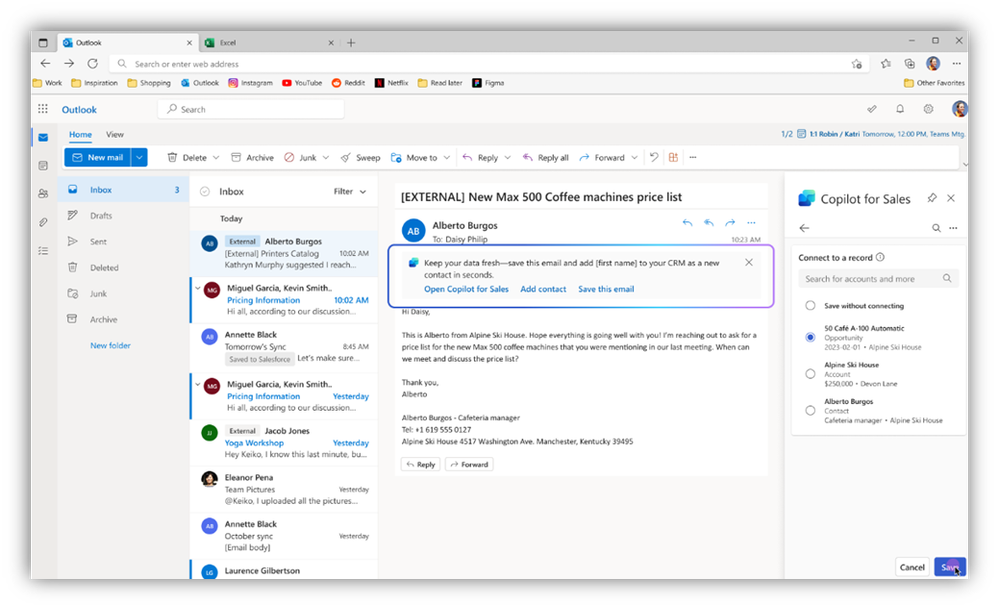Go back in Copilot for Sales pane
Image resolution: width=999 pixels, height=610 pixels.
[805, 228]
